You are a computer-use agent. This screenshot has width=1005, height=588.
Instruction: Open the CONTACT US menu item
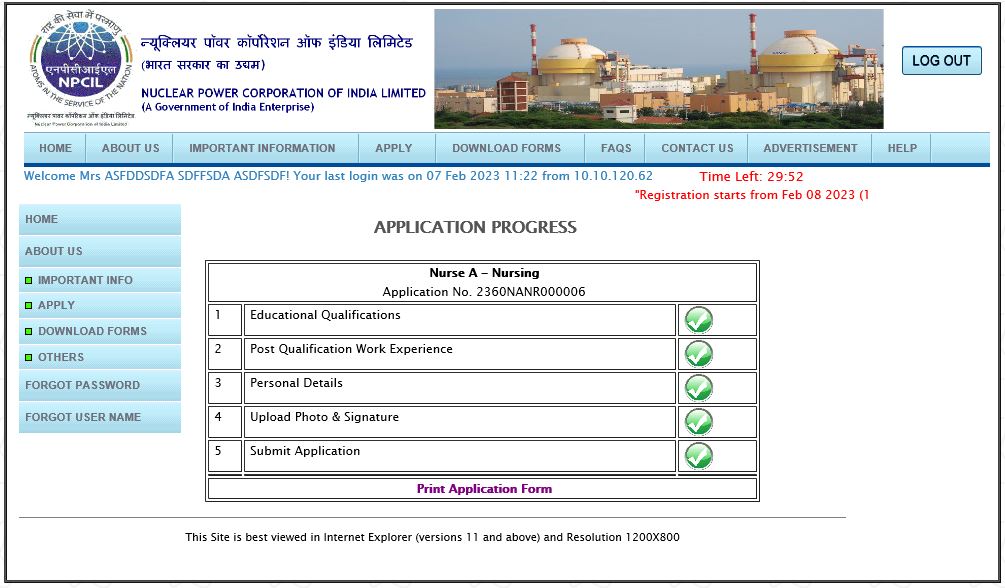697,148
